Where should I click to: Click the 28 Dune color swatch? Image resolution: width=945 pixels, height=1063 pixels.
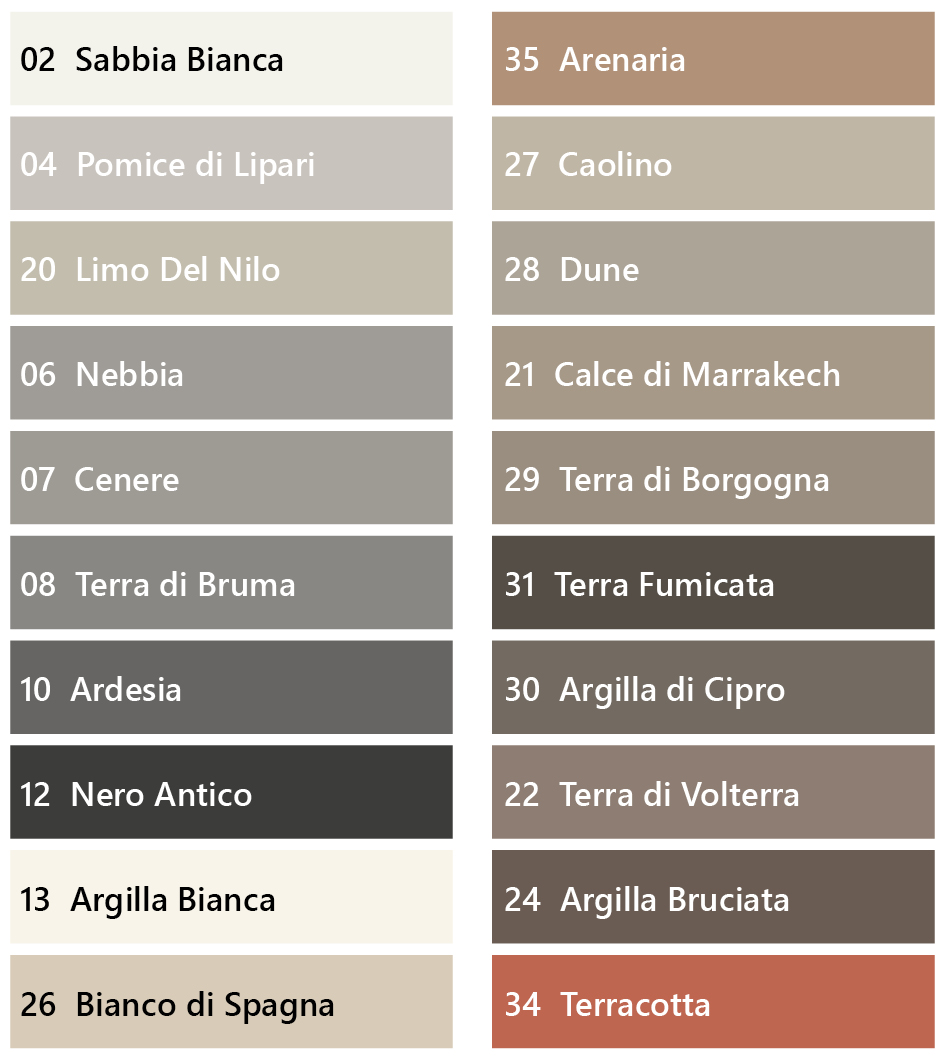pyautogui.click(x=713, y=268)
